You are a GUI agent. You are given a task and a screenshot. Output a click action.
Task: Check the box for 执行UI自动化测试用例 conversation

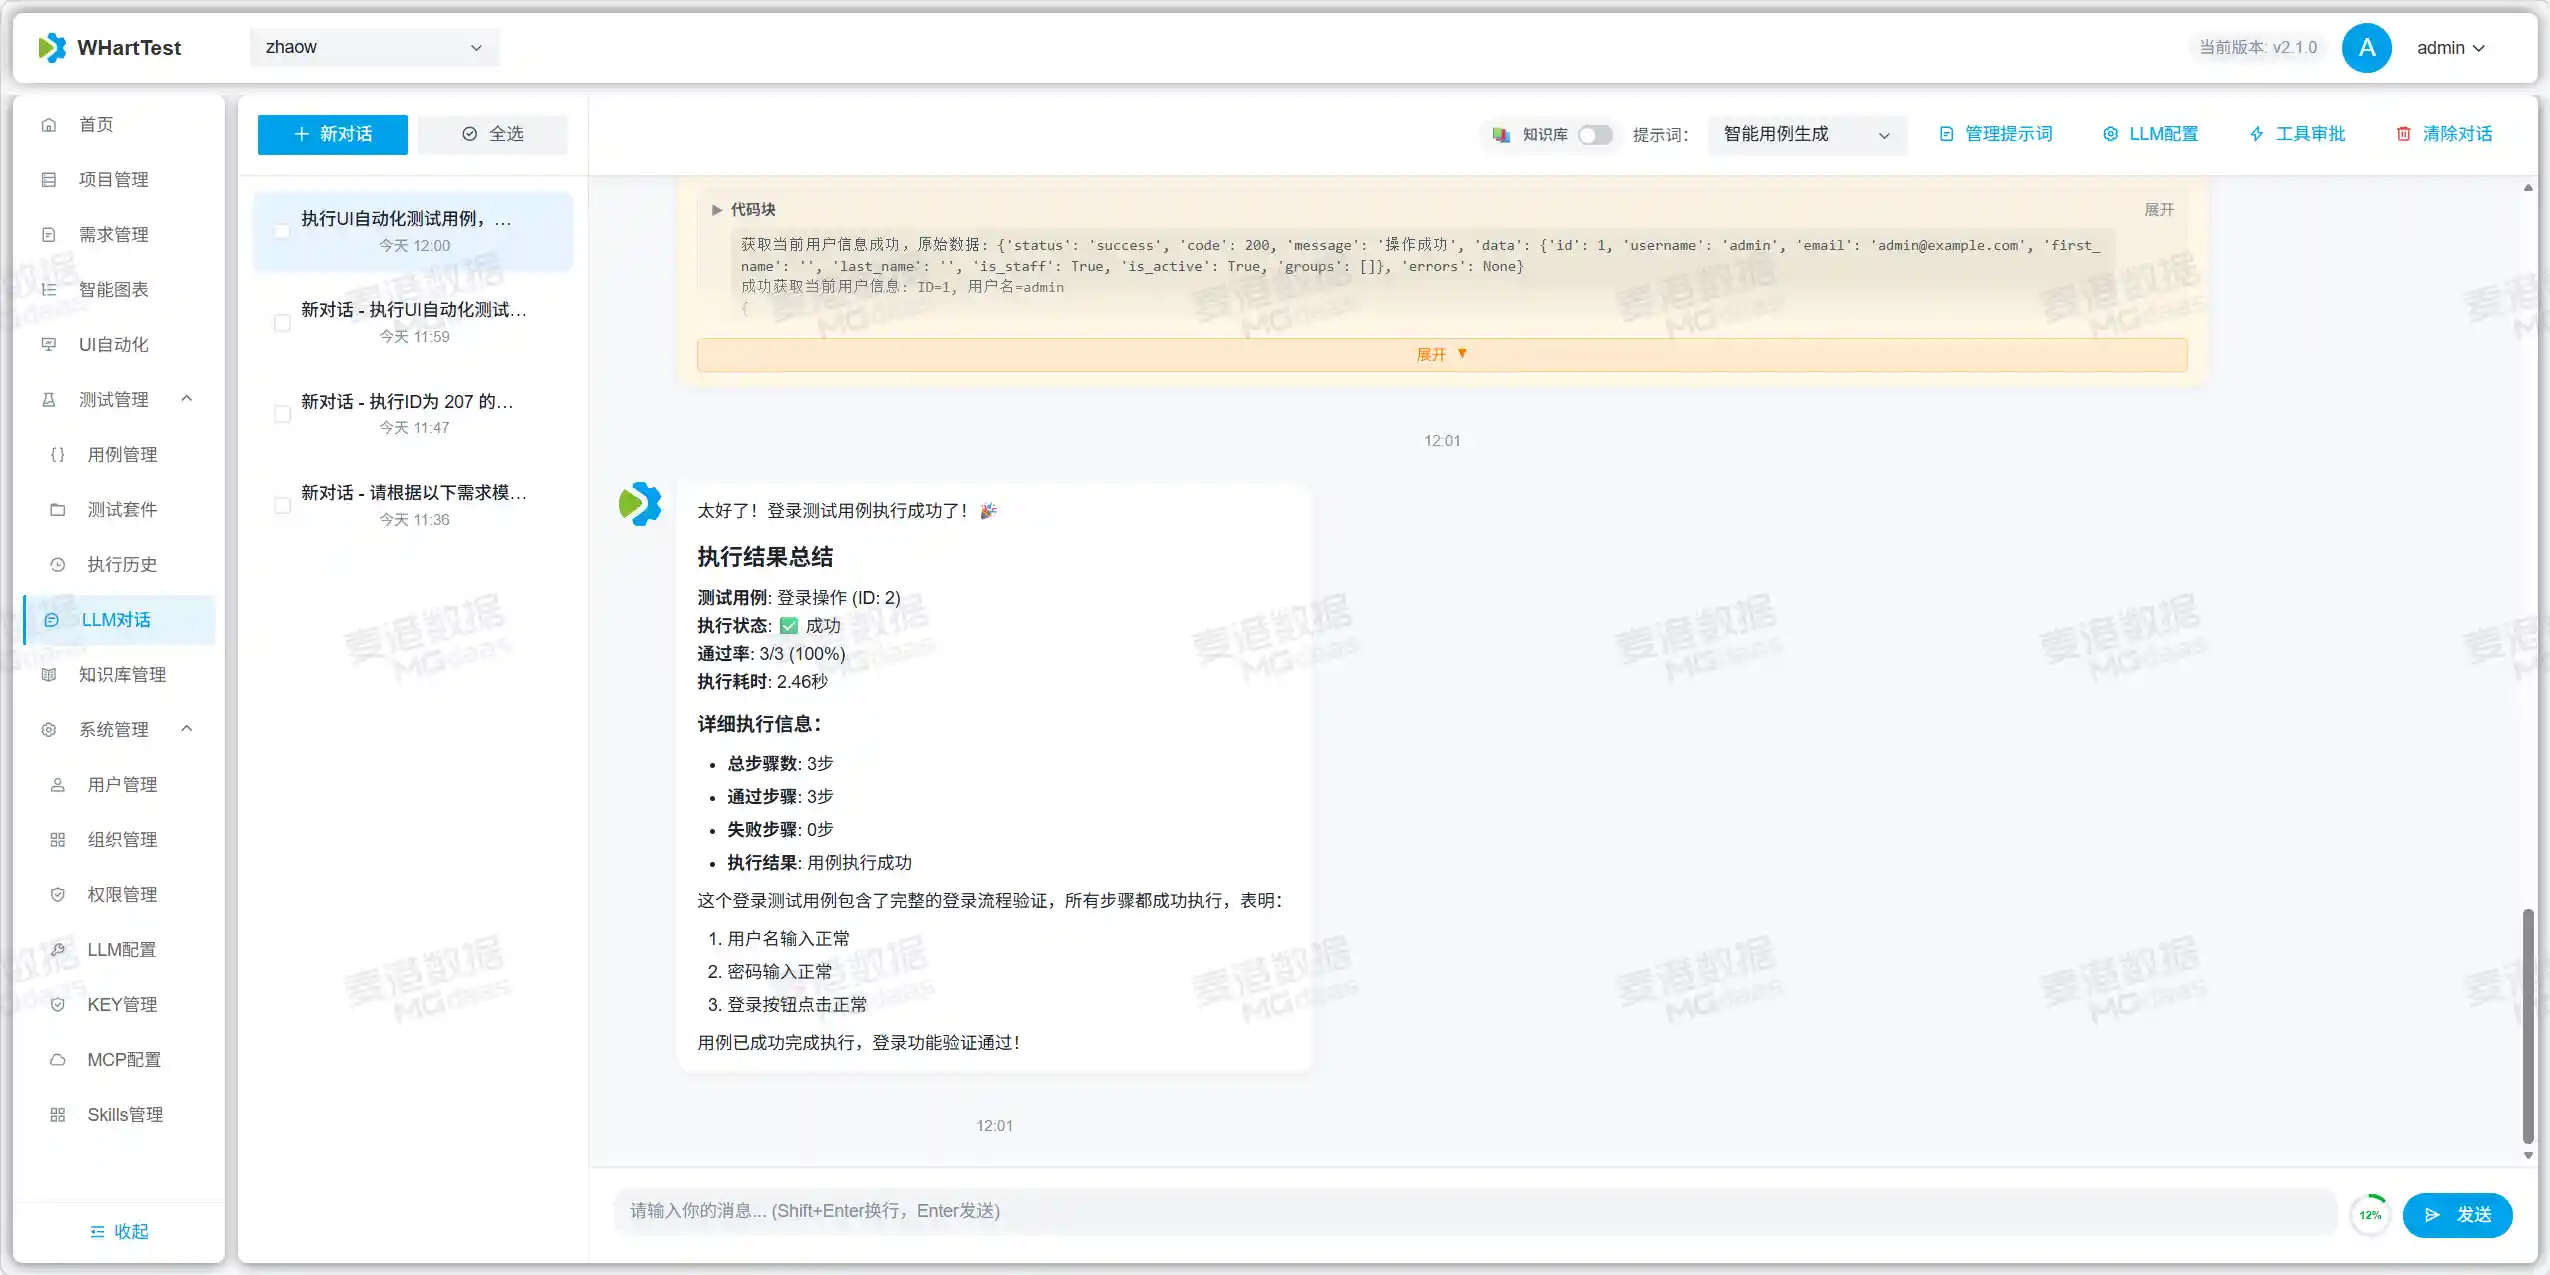tap(282, 232)
